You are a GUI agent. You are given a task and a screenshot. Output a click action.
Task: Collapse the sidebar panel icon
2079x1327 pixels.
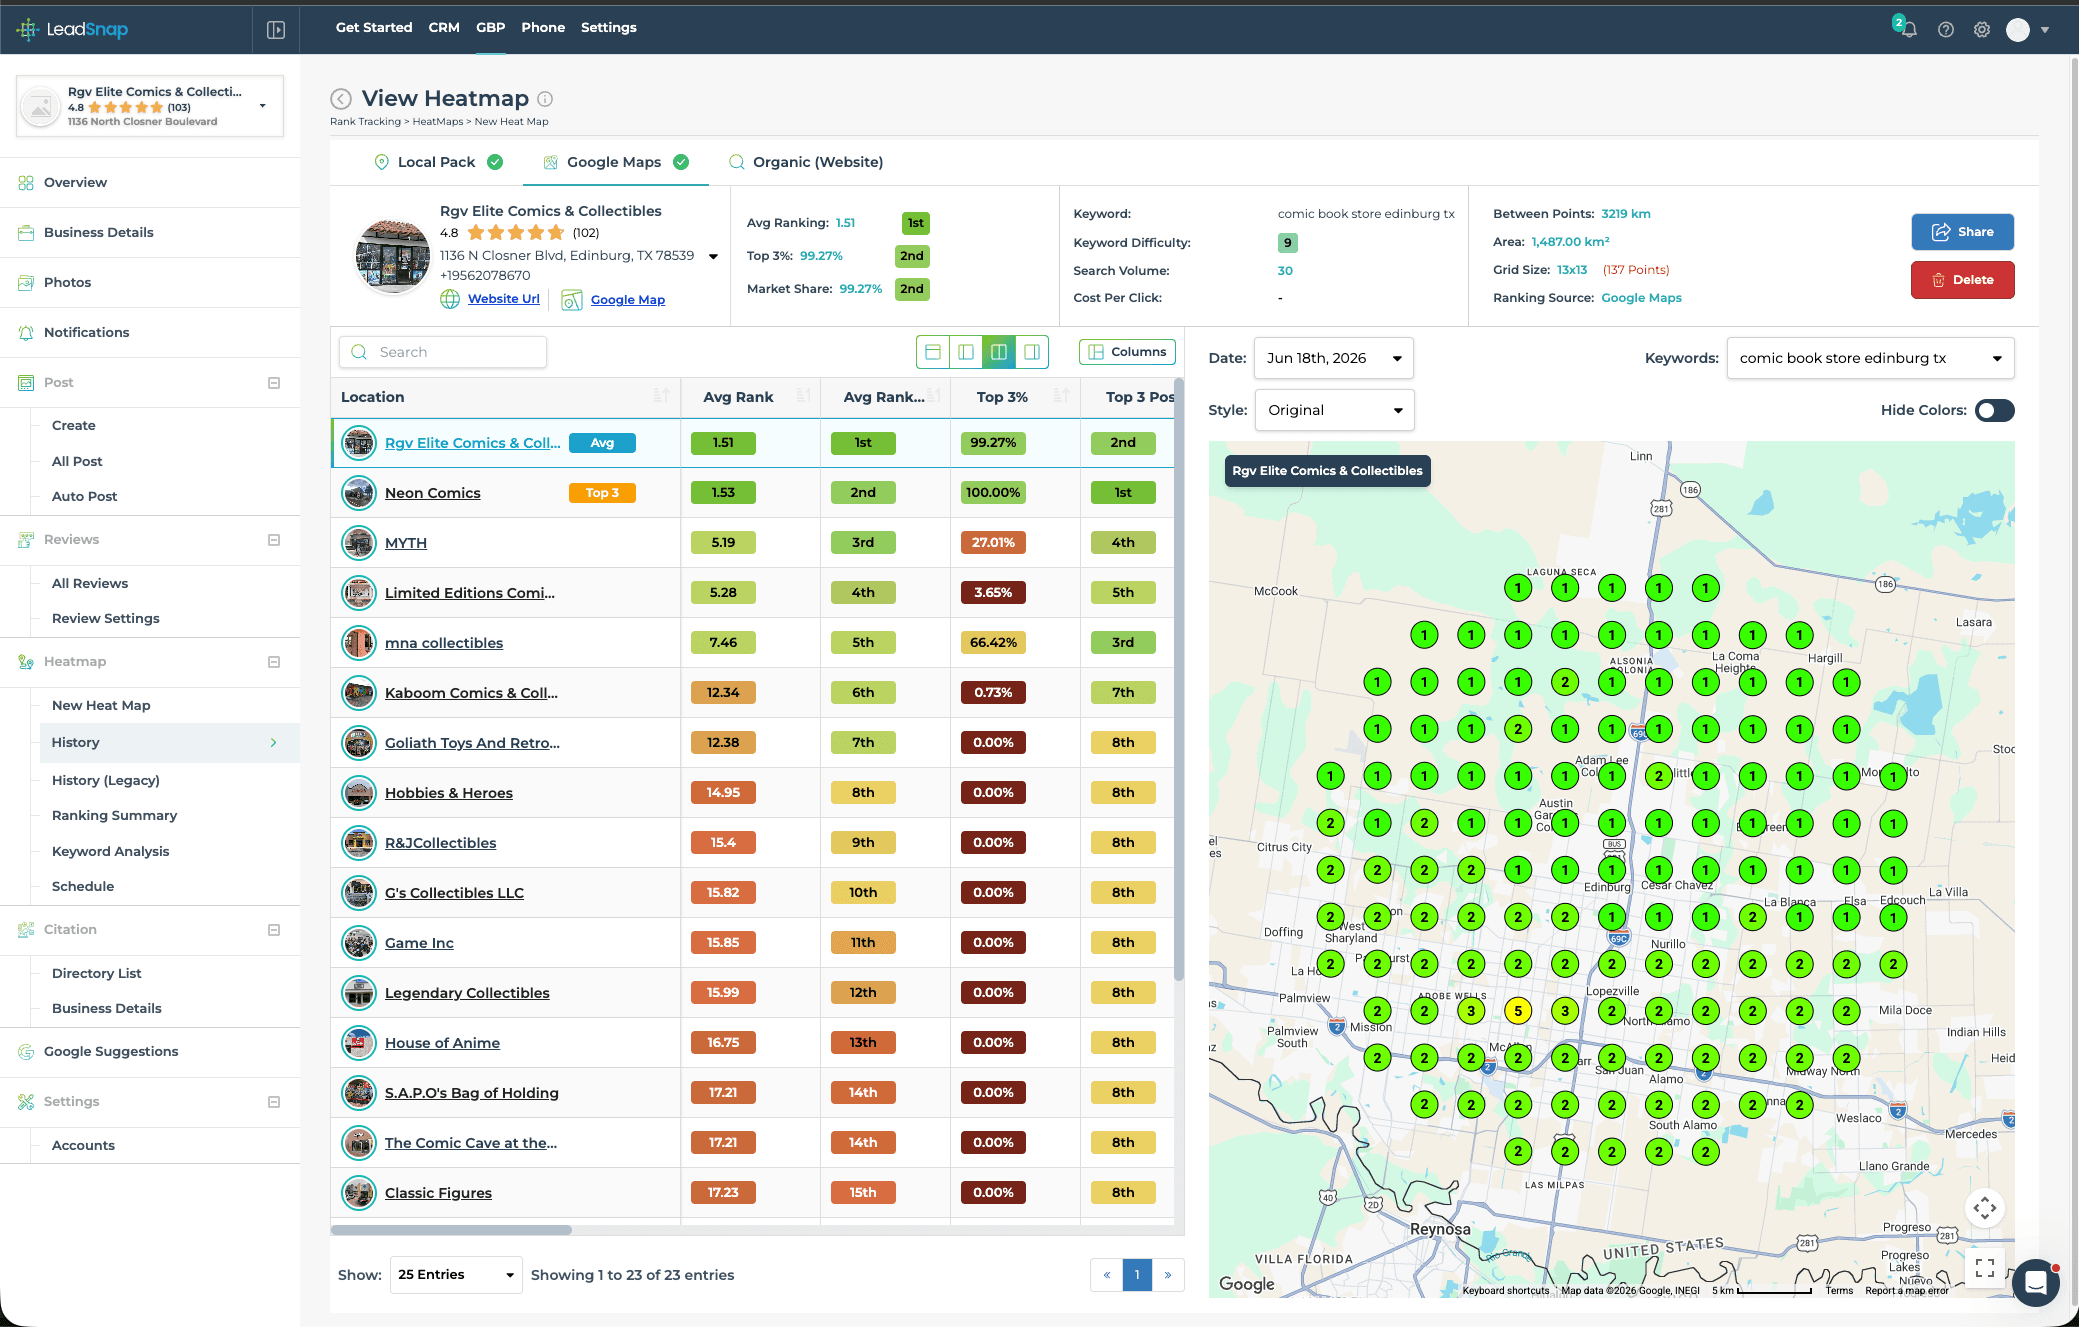276,30
